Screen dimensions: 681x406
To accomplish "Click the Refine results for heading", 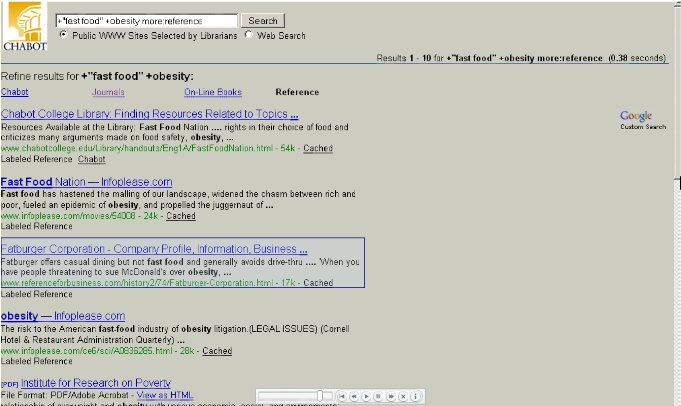I will pyautogui.click(x=97, y=76).
